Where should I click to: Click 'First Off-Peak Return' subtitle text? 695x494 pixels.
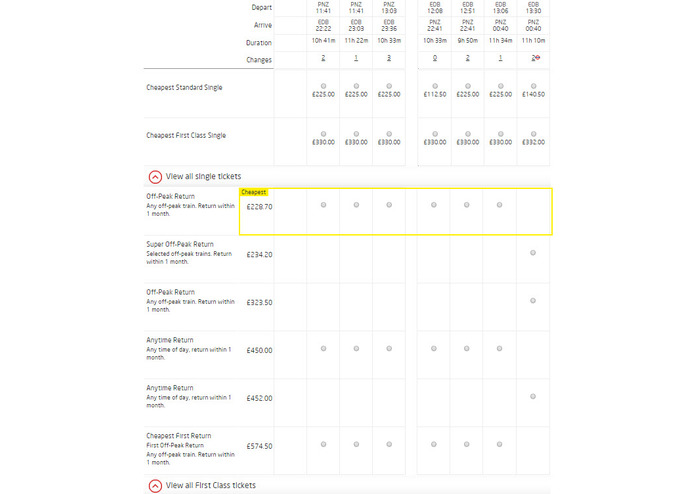[175, 445]
